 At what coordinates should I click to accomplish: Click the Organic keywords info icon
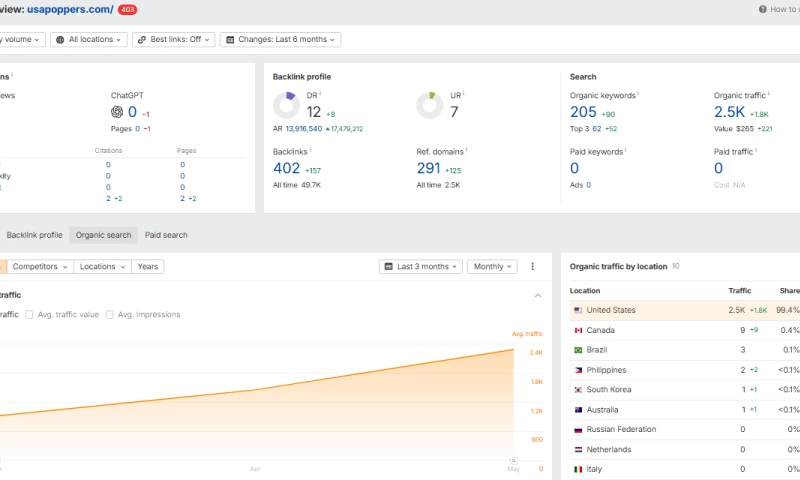(x=638, y=94)
